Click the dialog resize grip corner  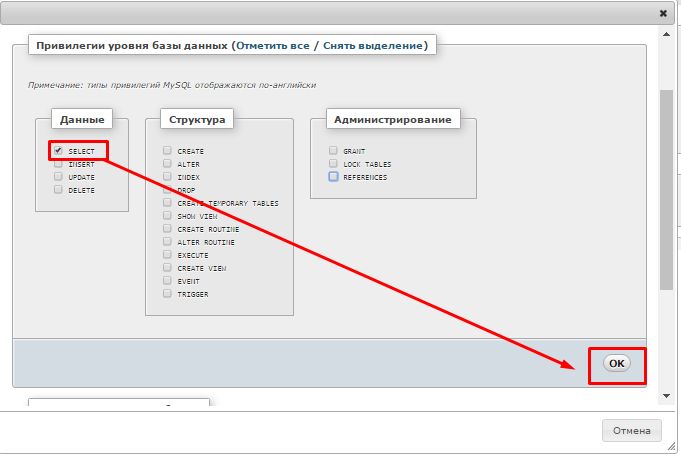point(672,446)
